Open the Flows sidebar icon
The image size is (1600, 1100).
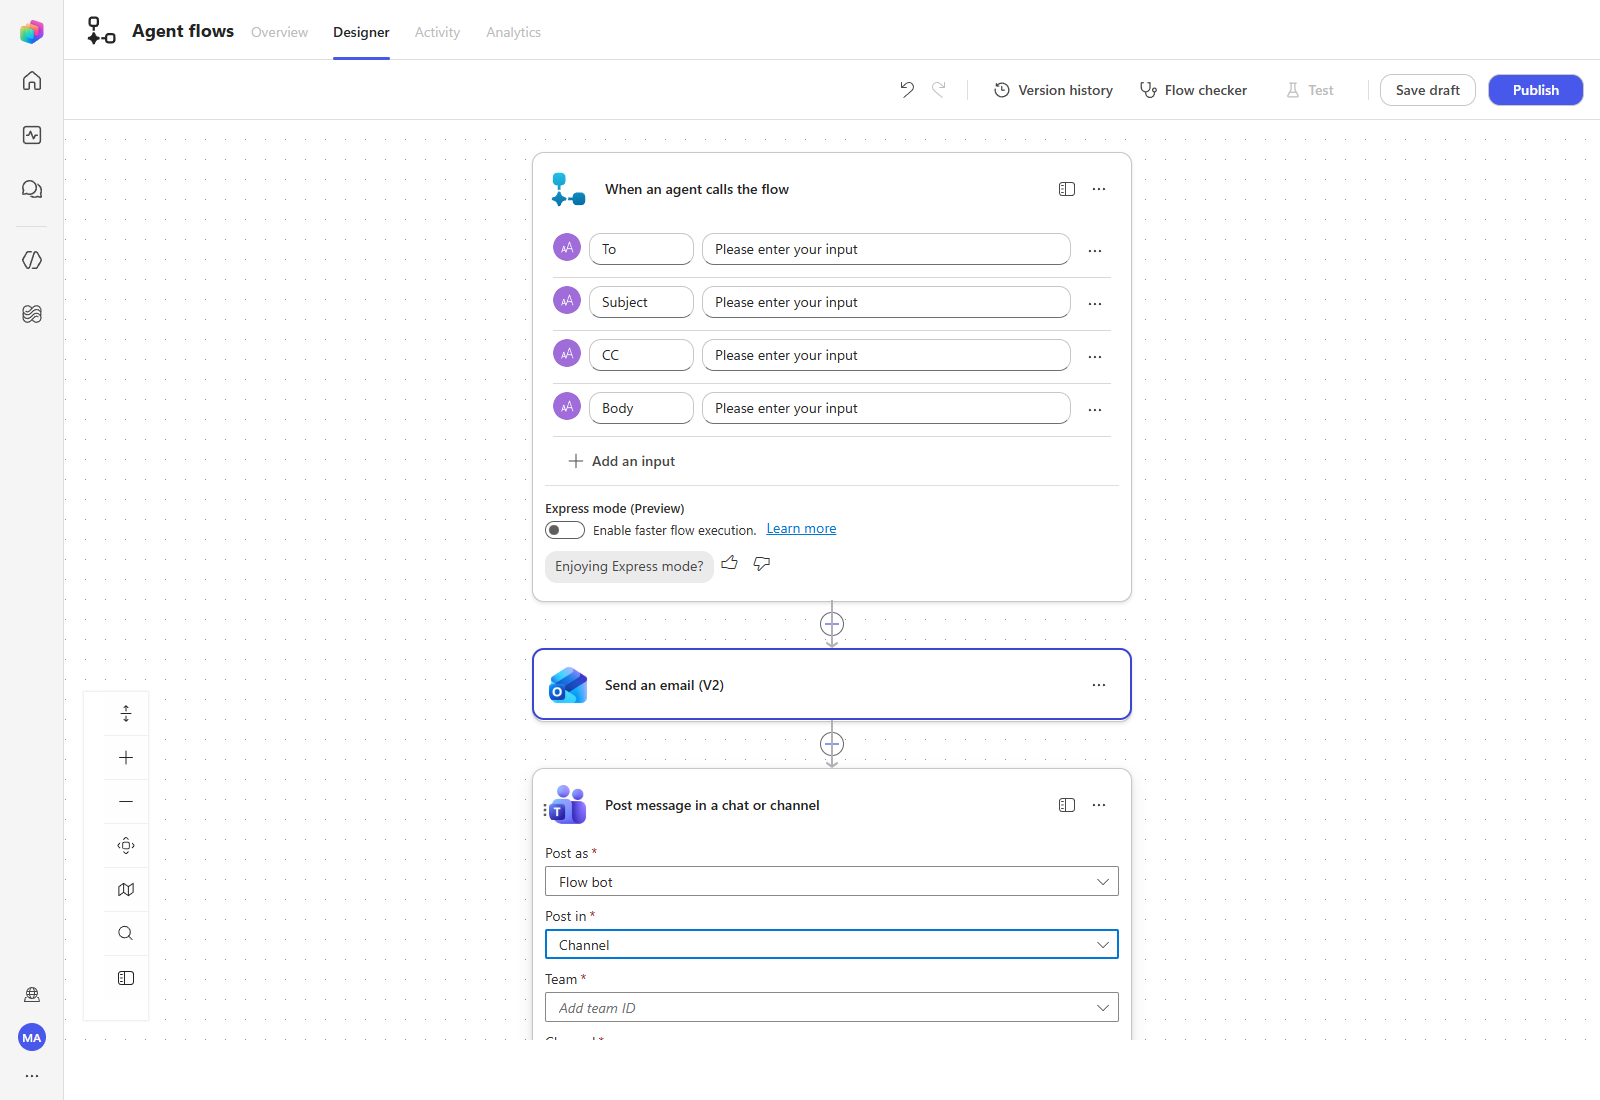click(32, 314)
